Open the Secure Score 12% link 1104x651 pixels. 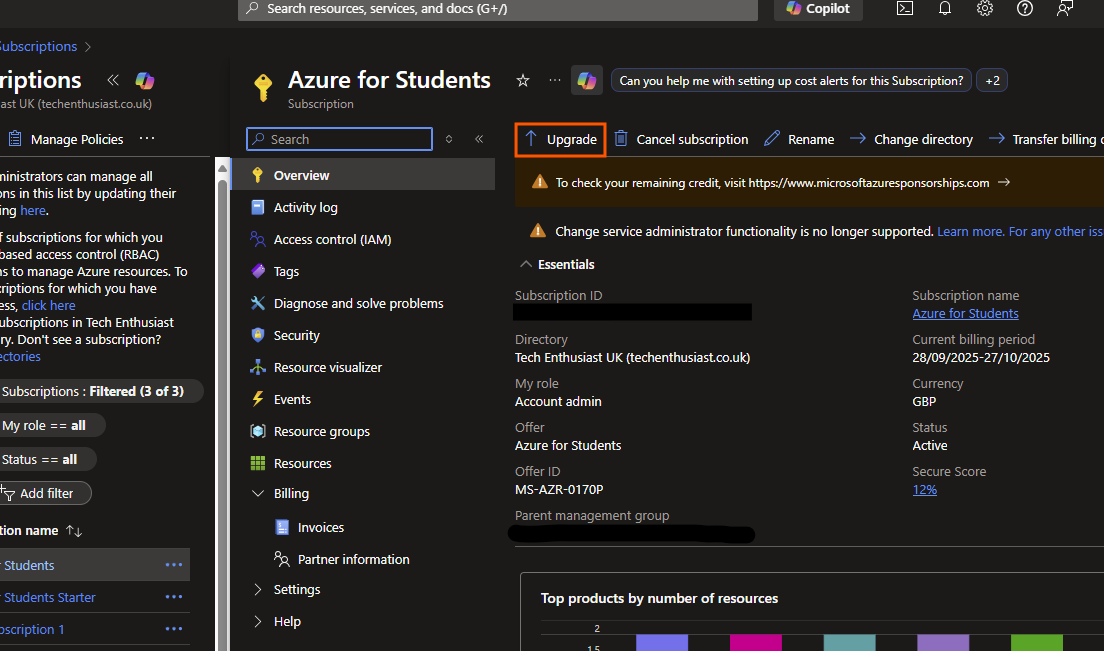[924, 489]
